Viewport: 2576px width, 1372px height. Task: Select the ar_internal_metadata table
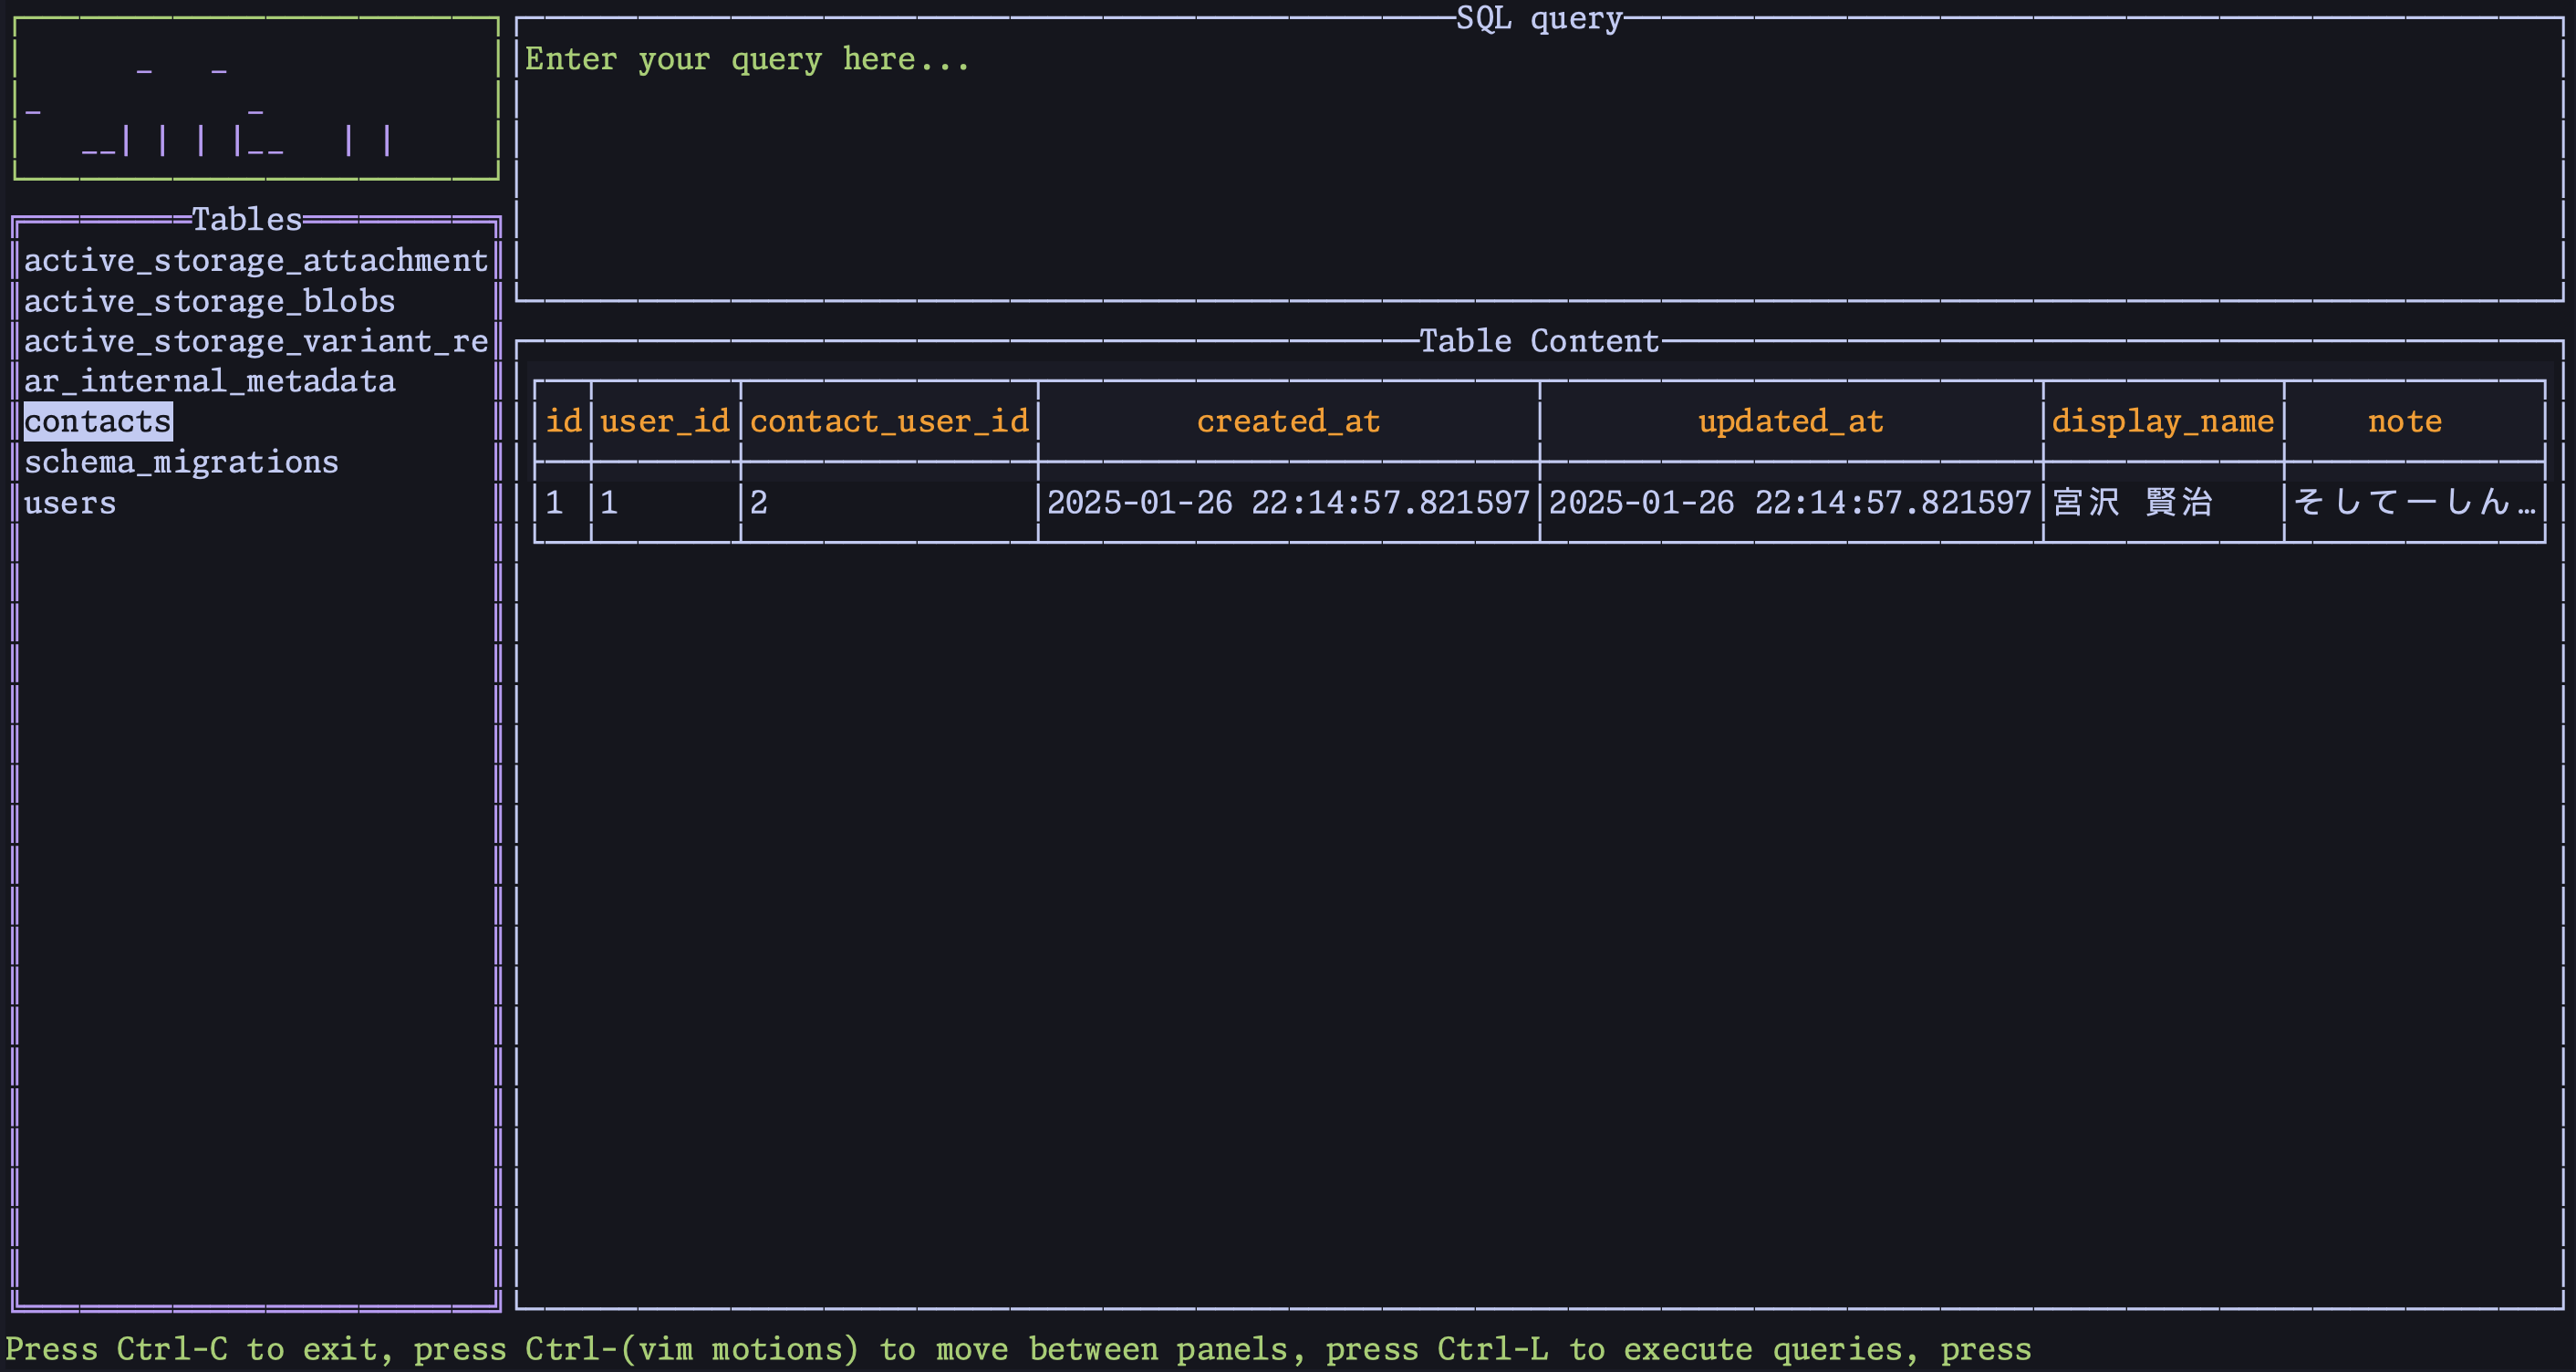[209, 382]
